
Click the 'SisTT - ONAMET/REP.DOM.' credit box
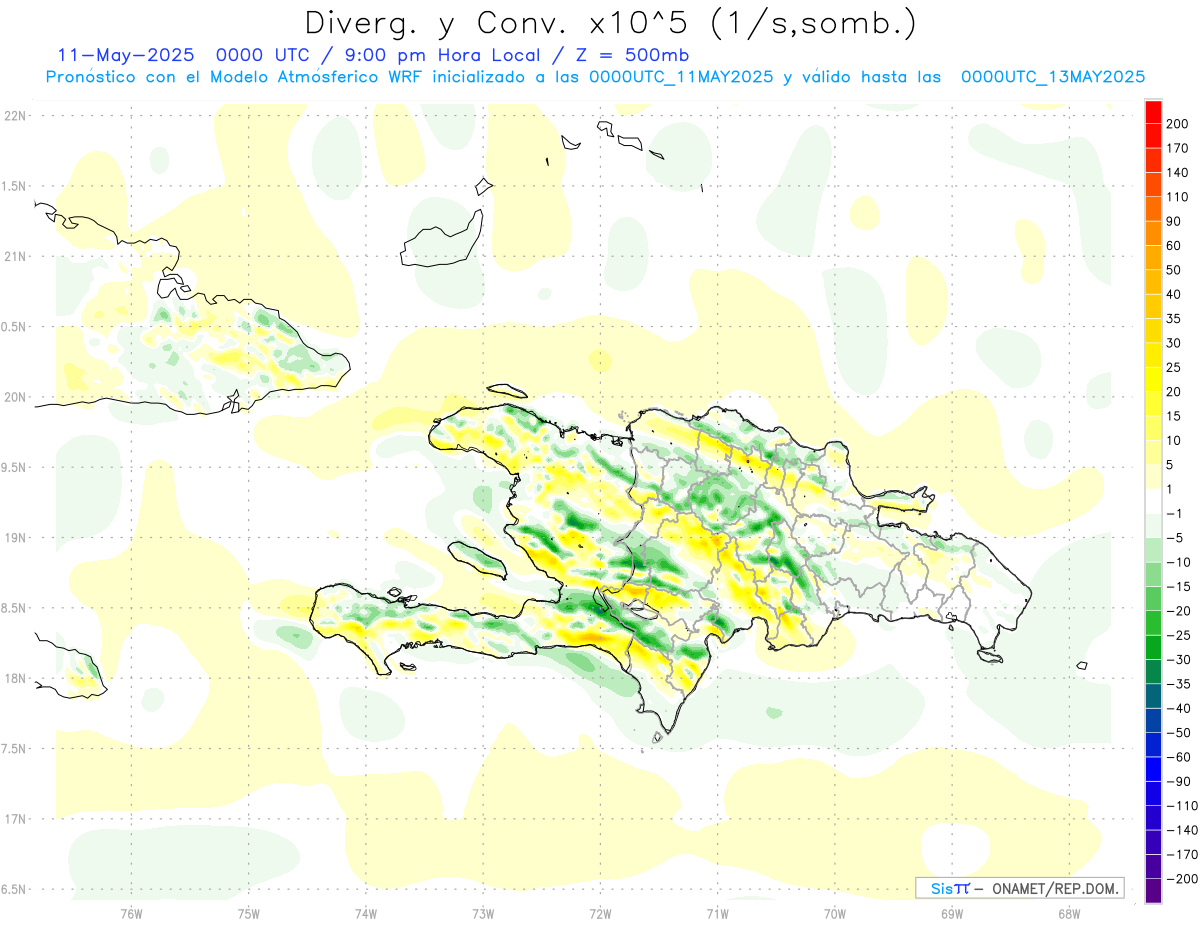click(1019, 888)
